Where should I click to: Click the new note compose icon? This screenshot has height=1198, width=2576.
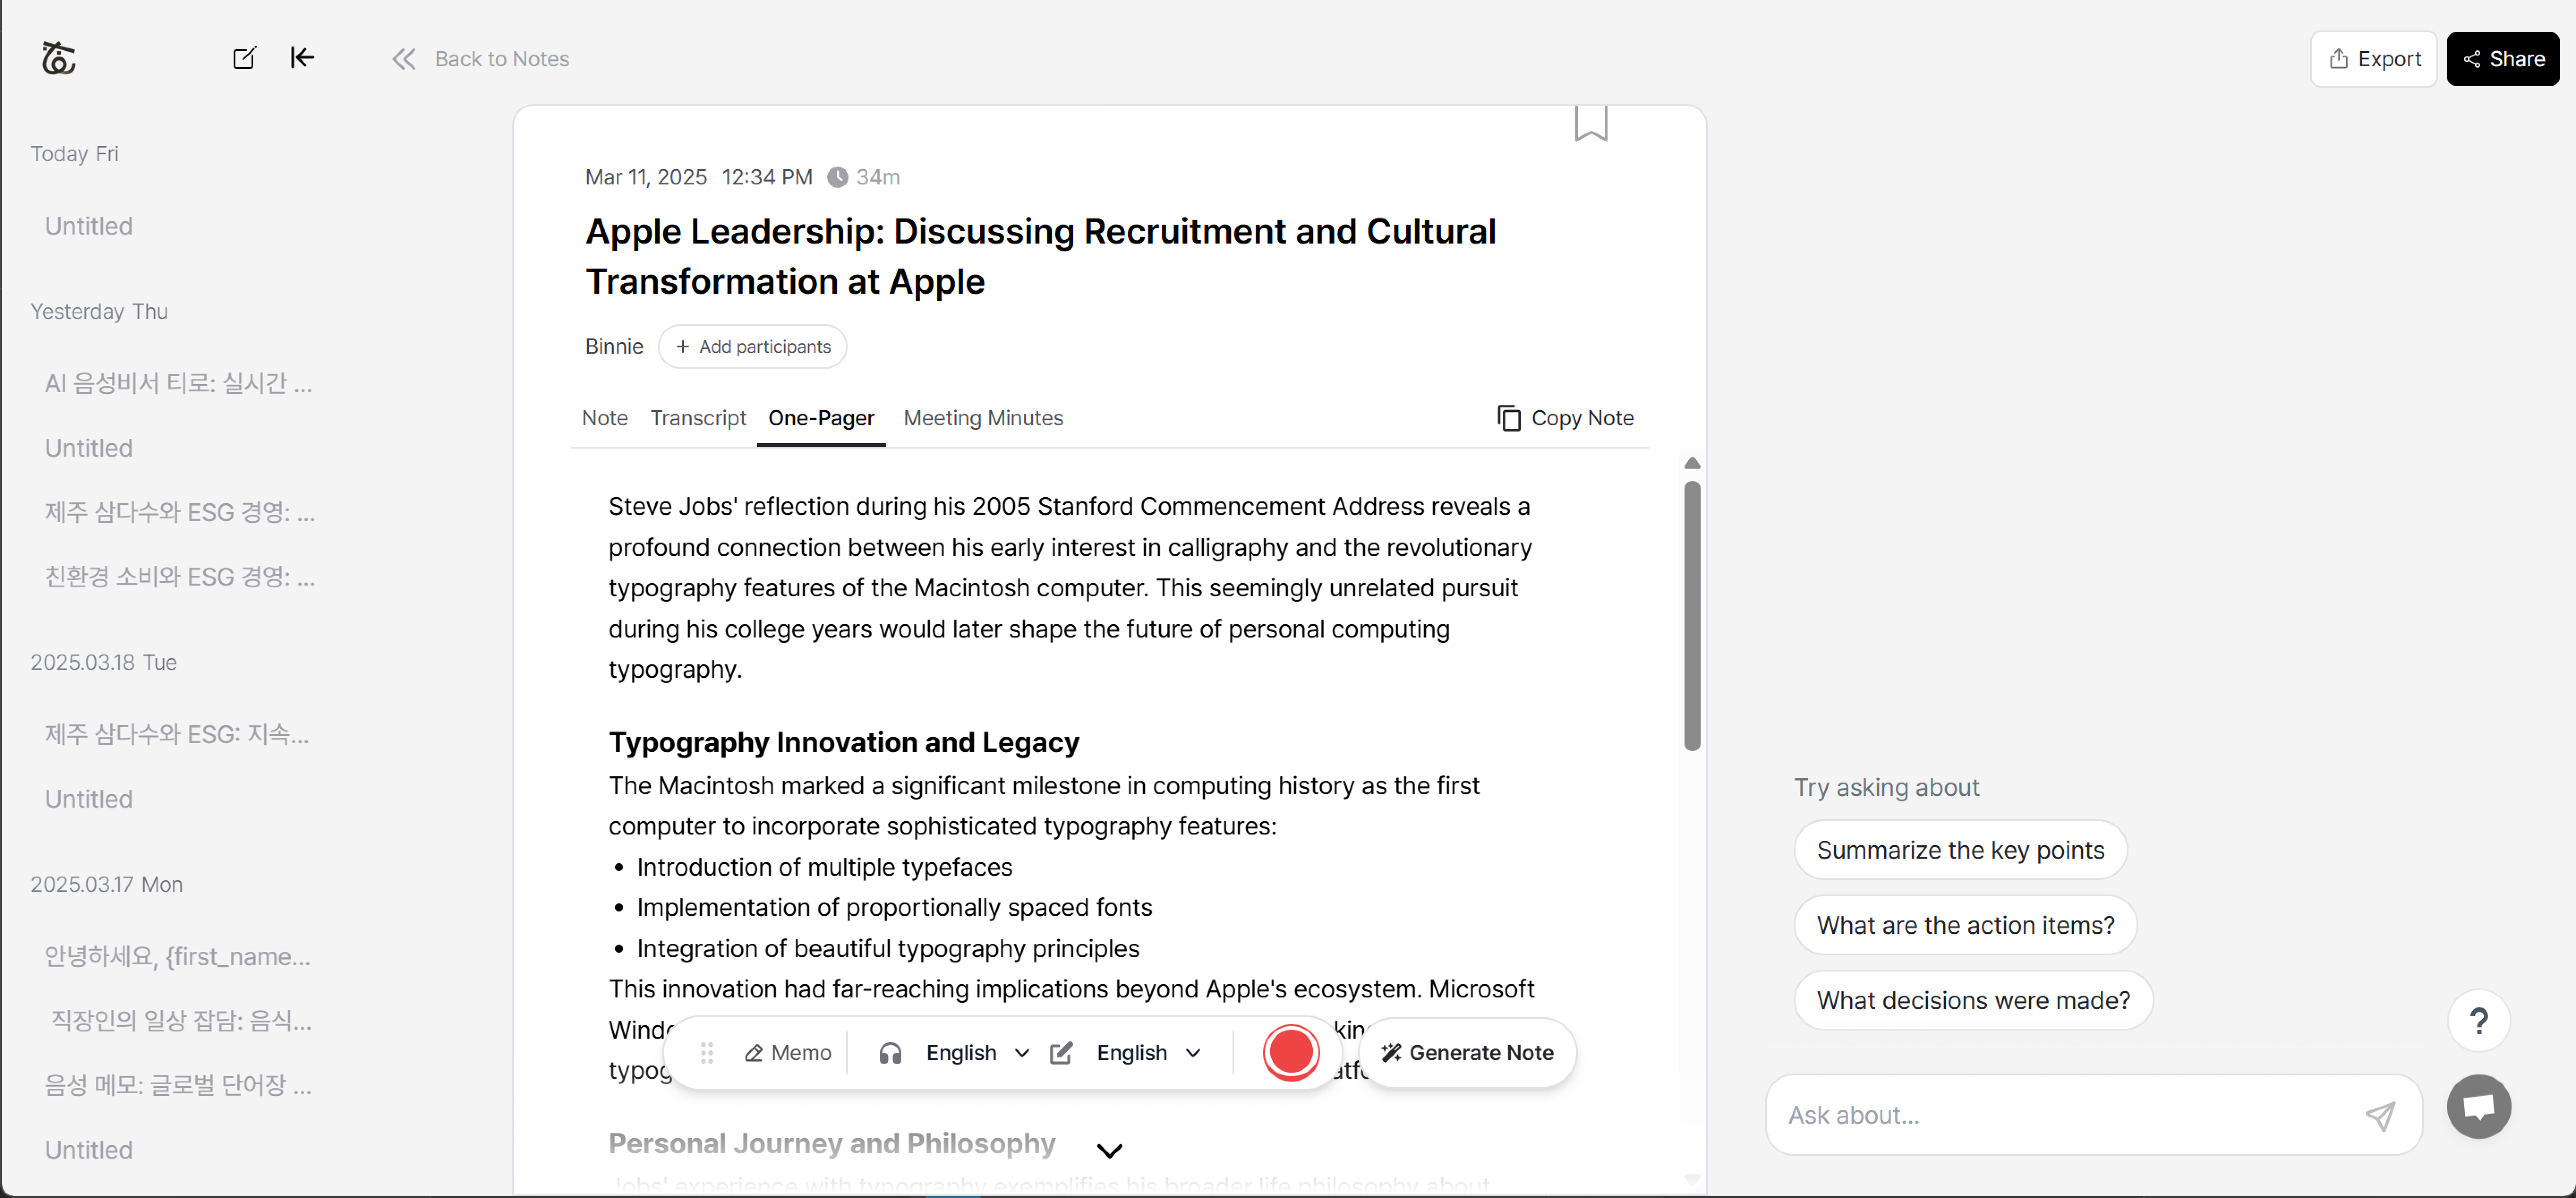pyautogui.click(x=244, y=58)
